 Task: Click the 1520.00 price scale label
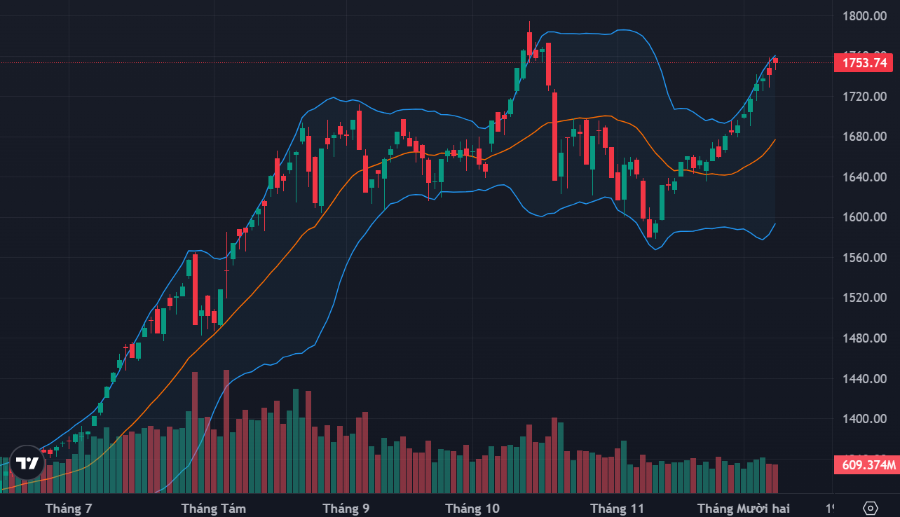click(x=865, y=298)
